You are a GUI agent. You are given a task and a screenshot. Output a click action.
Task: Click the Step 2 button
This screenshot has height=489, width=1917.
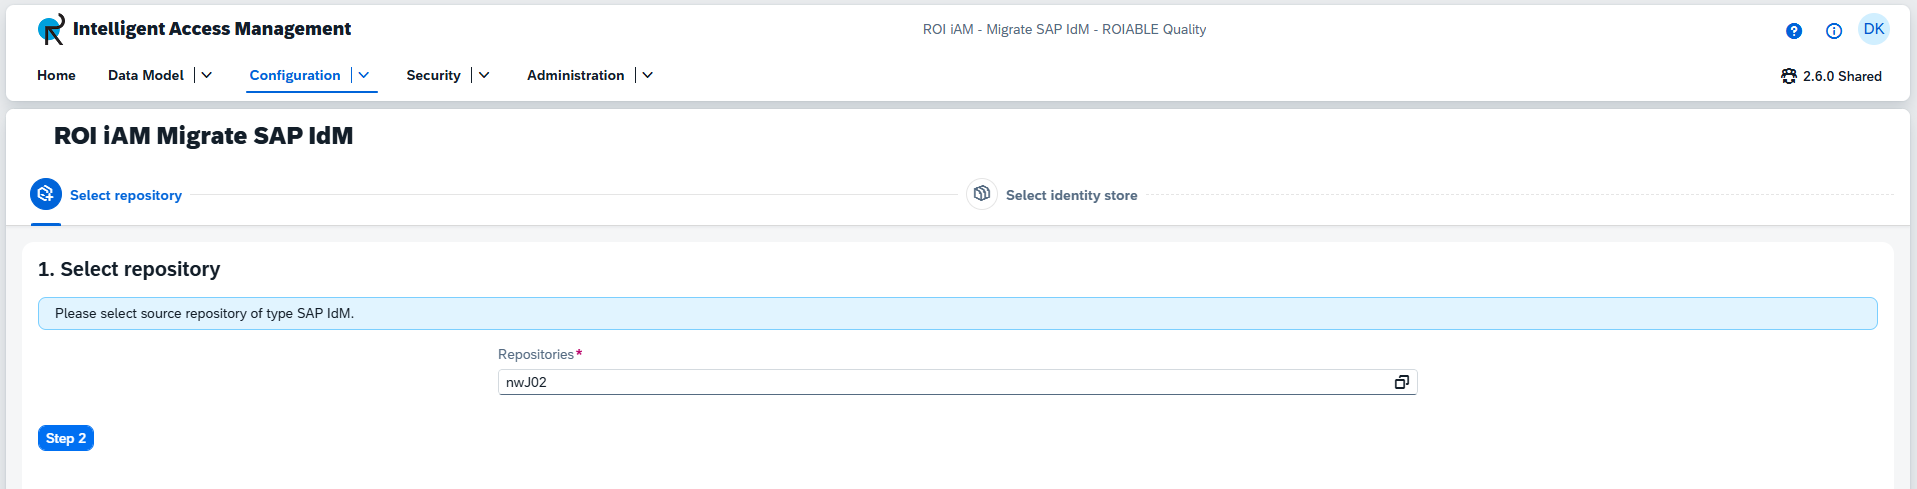pos(66,438)
